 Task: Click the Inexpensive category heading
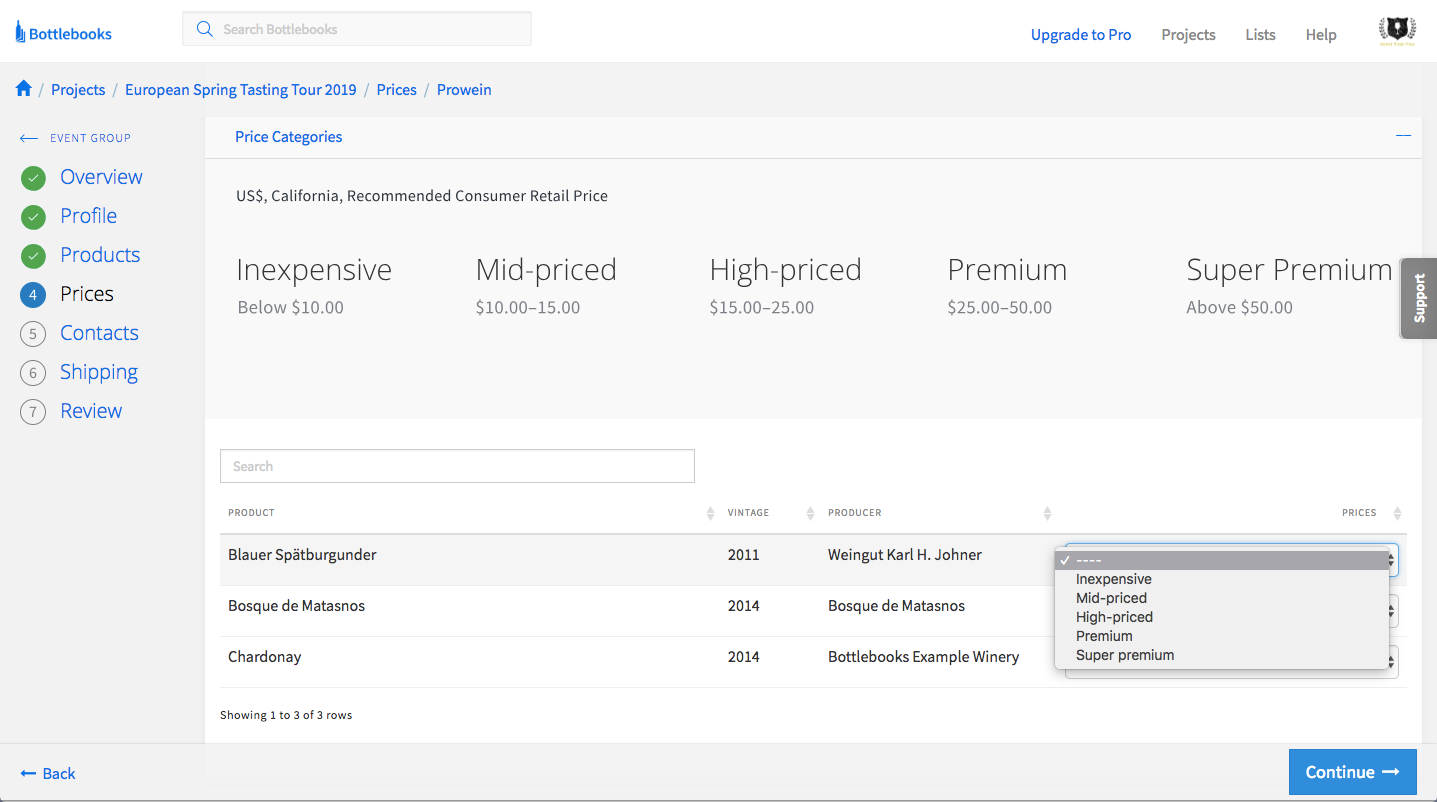pos(314,269)
